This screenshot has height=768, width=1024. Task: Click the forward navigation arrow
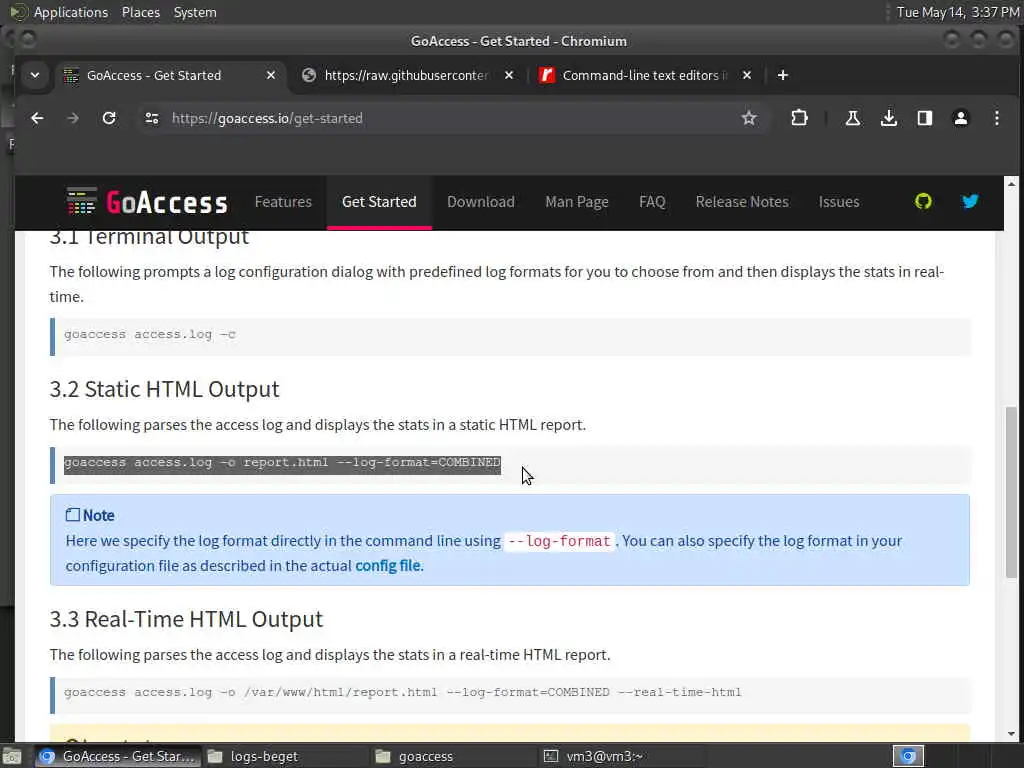[73, 118]
